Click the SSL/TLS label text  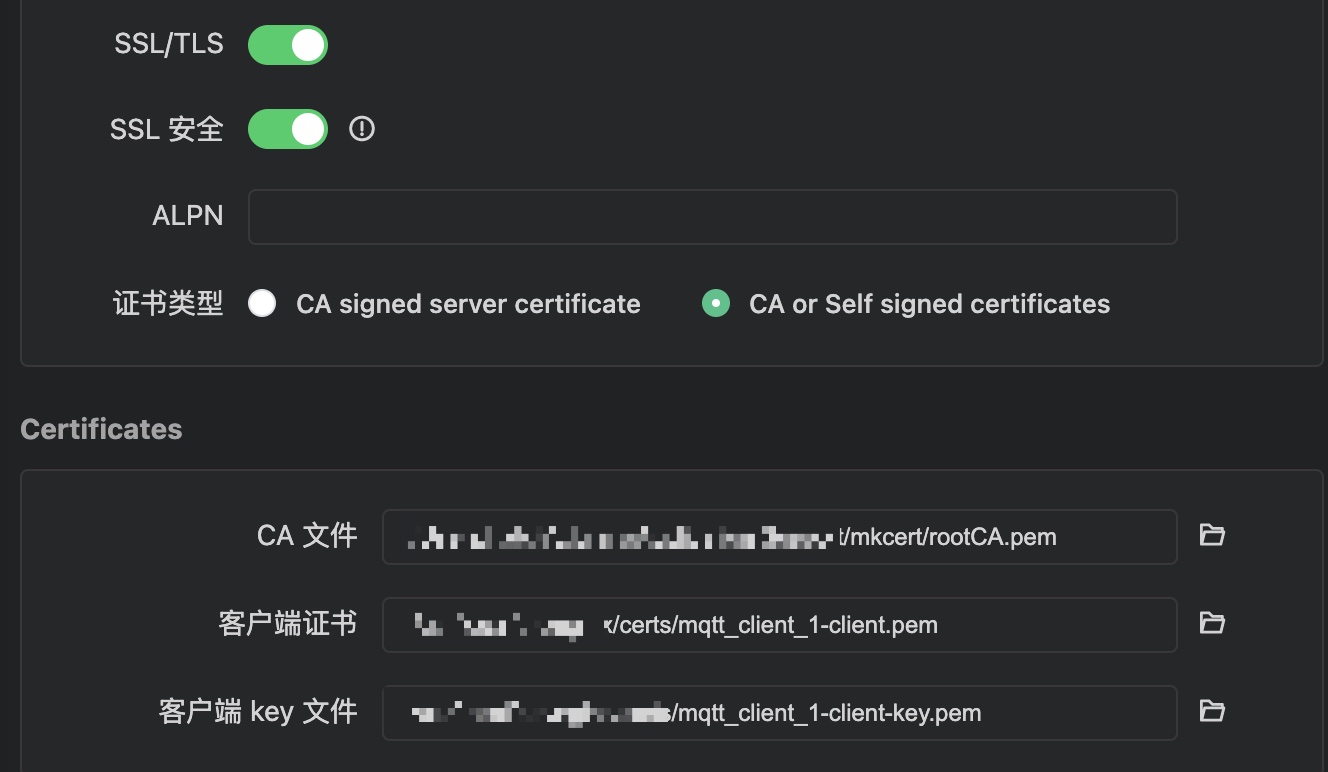(169, 45)
